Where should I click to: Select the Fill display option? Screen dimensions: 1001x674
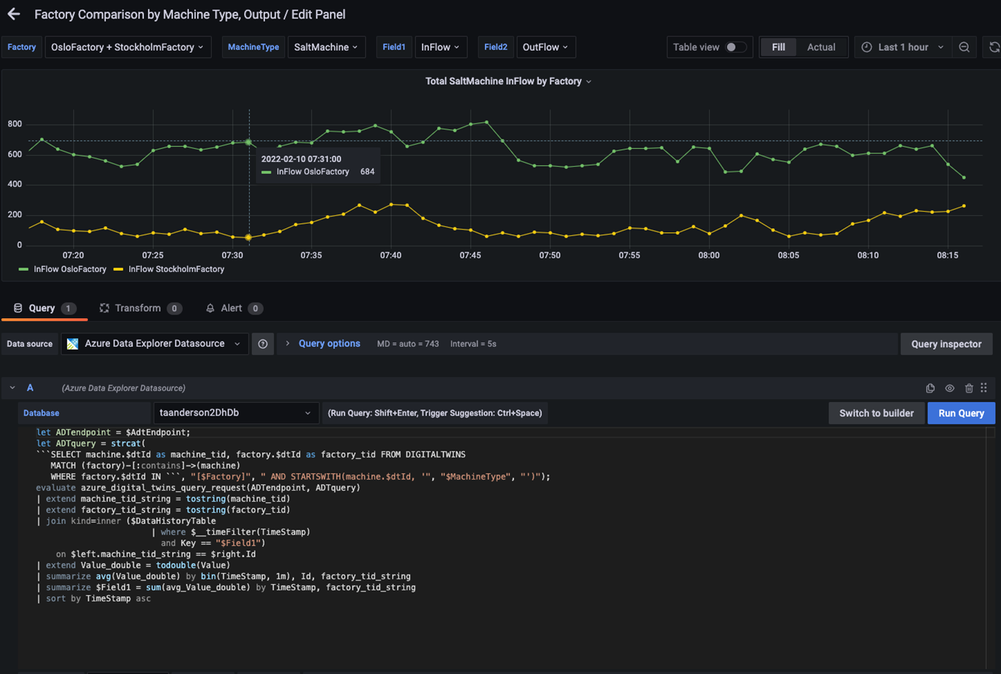coord(778,47)
